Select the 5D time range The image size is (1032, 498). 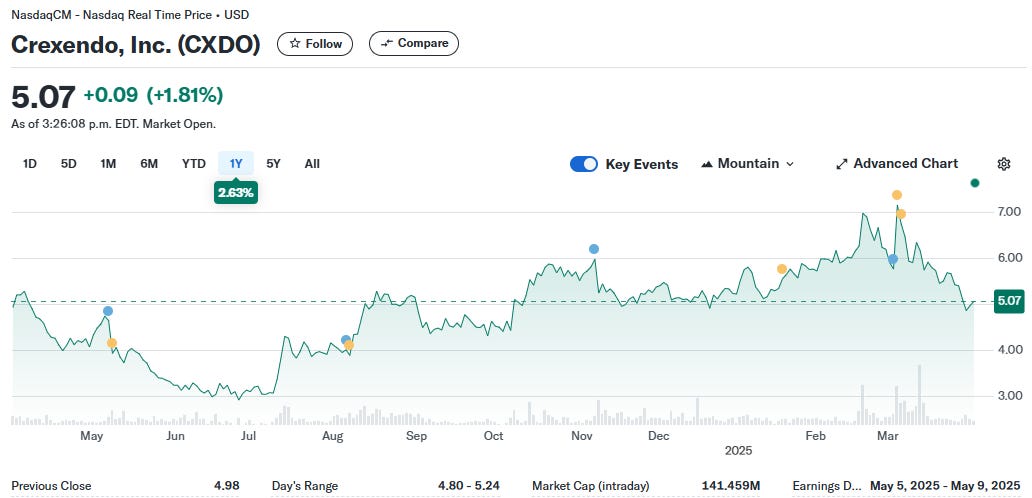point(68,164)
